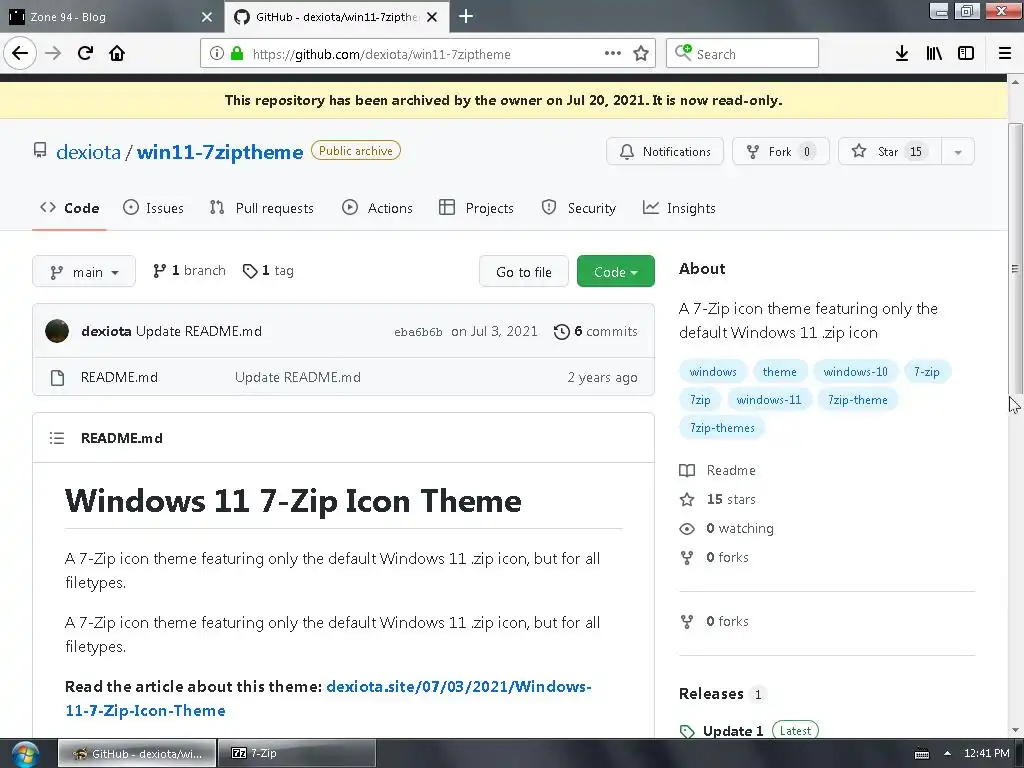The height and width of the screenshot is (768, 1024).
Task: Open the README table of contents icon
Action: pyautogui.click(x=57, y=438)
